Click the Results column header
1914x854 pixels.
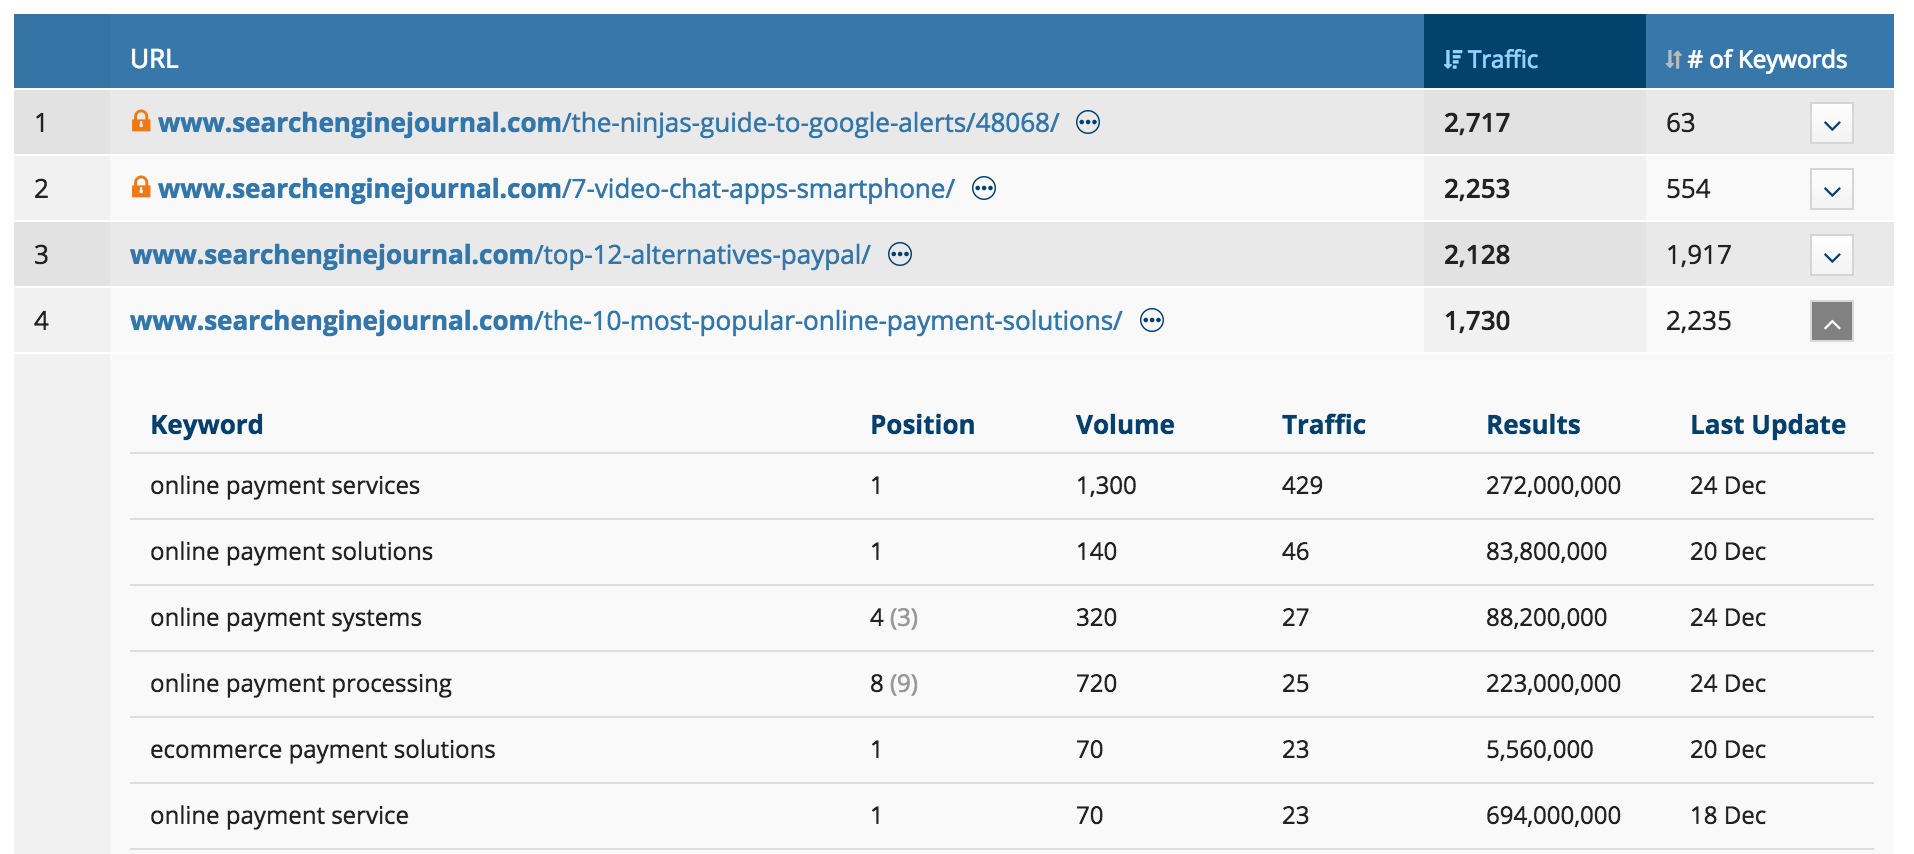tap(1533, 425)
